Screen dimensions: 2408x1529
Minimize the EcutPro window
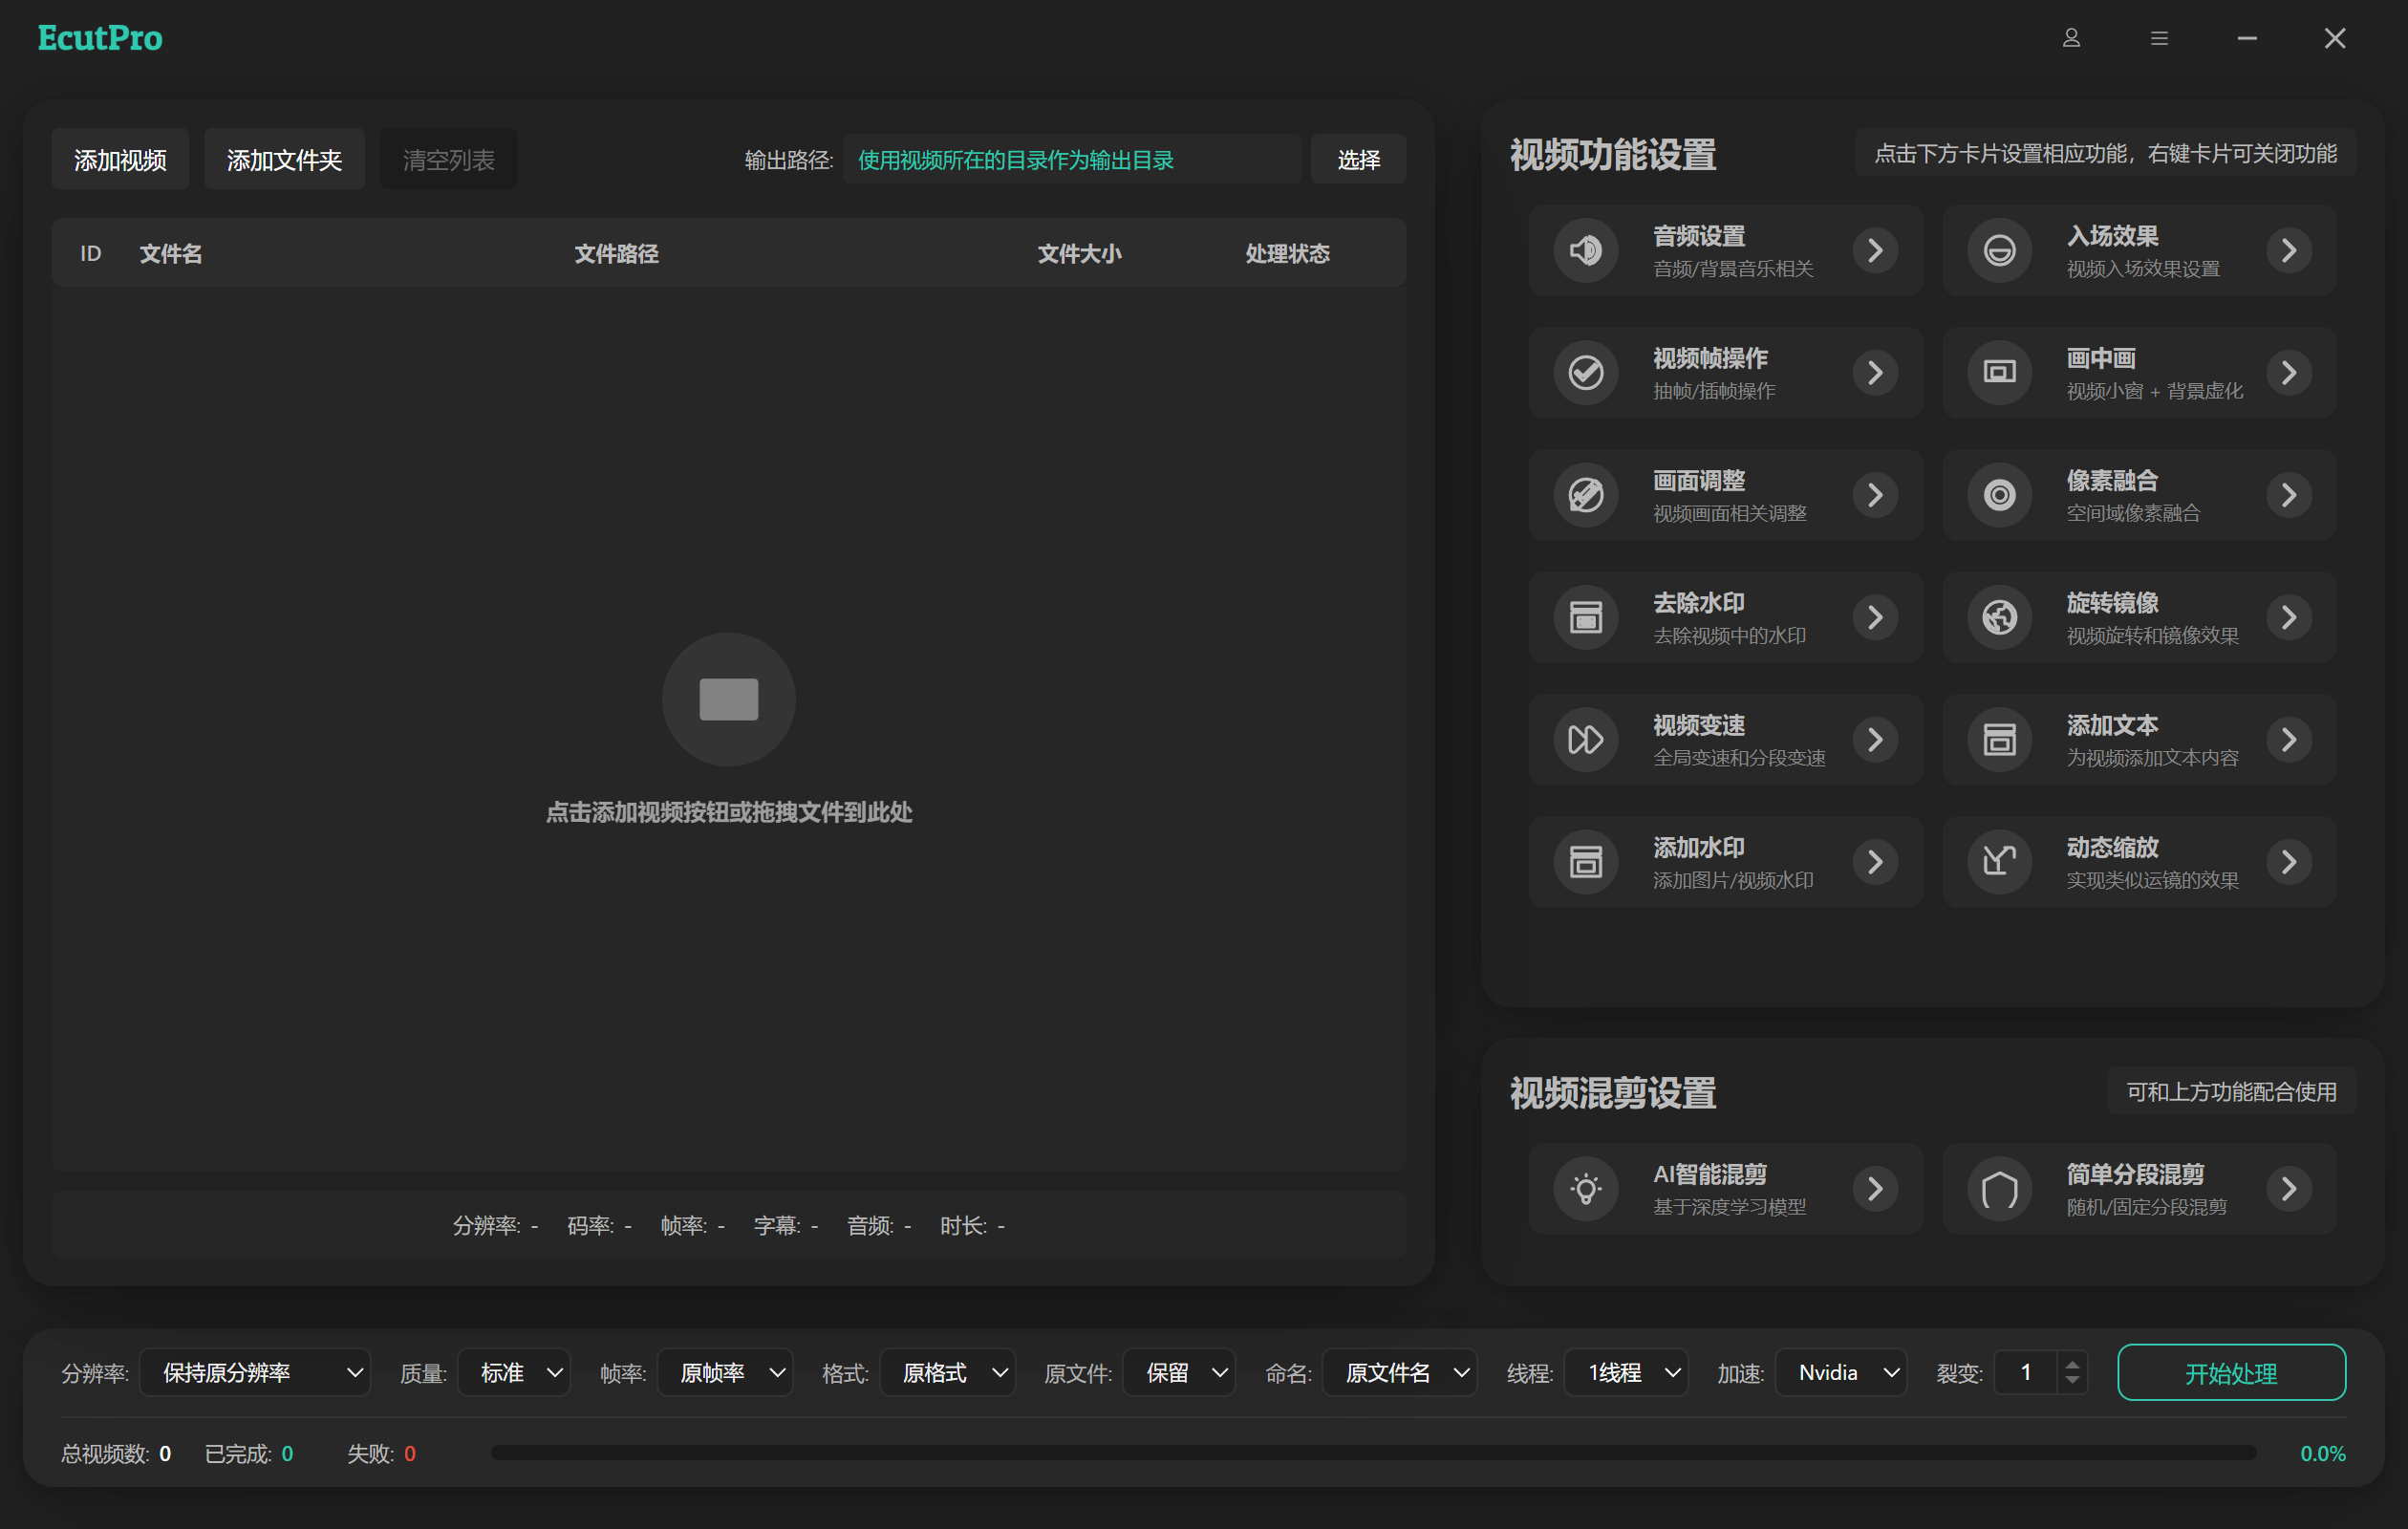pos(2247,38)
